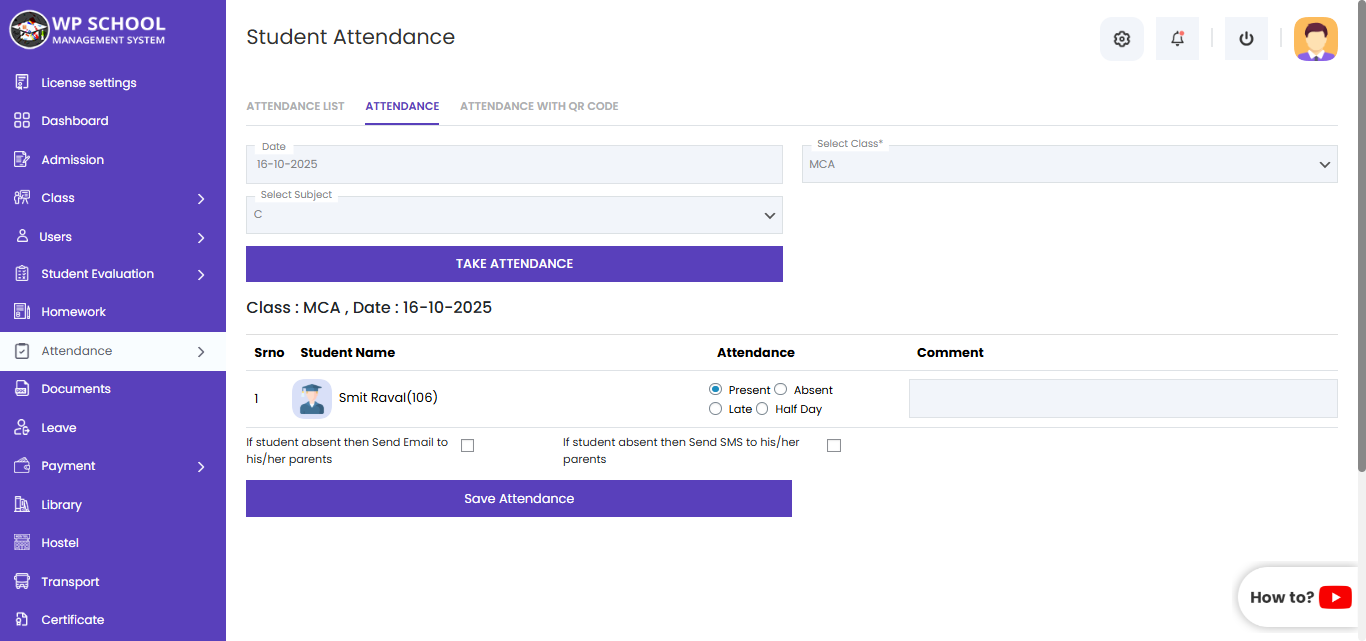
Task: Open the user profile avatar
Action: pyautogui.click(x=1315, y=39)
